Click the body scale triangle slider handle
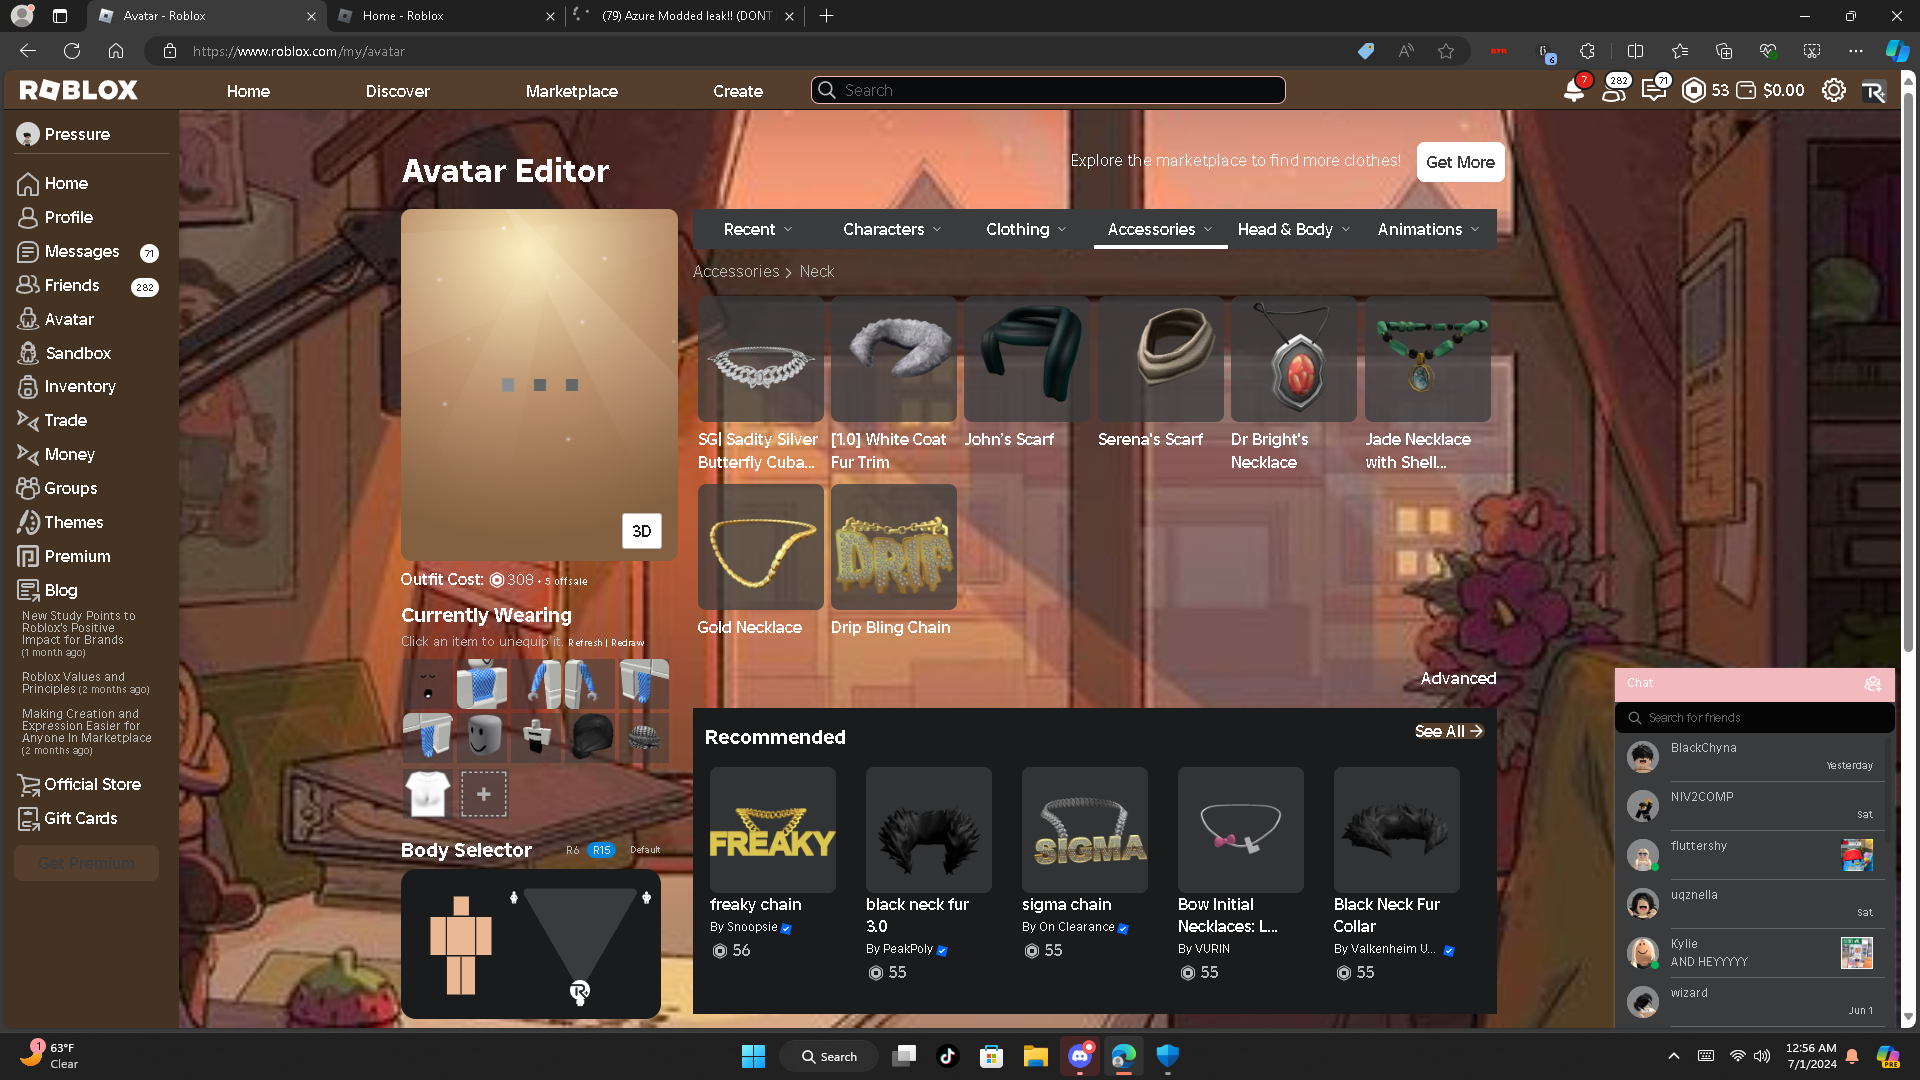 tap(579, 991)
